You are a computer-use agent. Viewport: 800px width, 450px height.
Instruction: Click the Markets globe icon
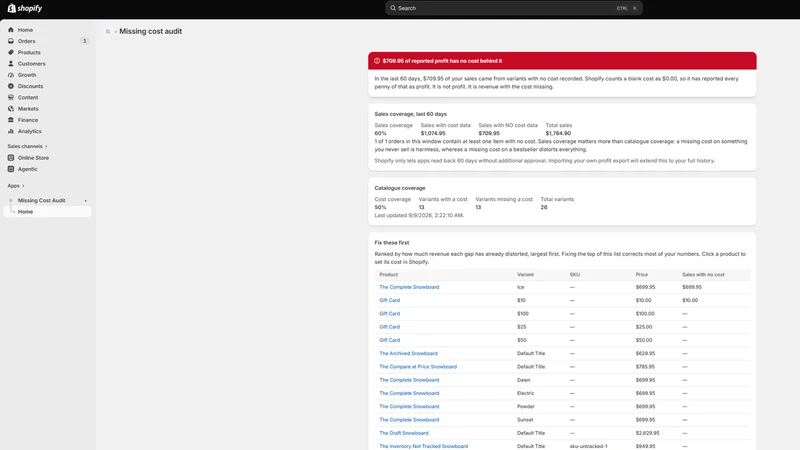point(11,108)
